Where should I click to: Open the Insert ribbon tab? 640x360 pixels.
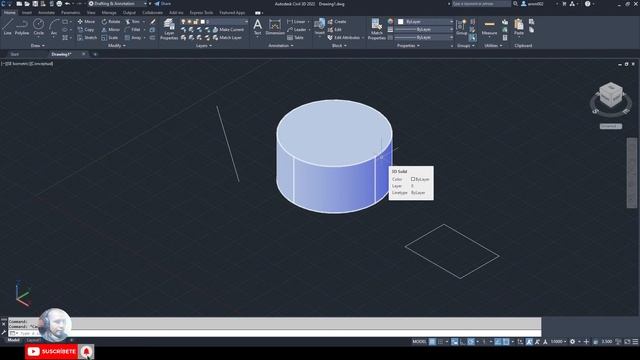point(27,13)
